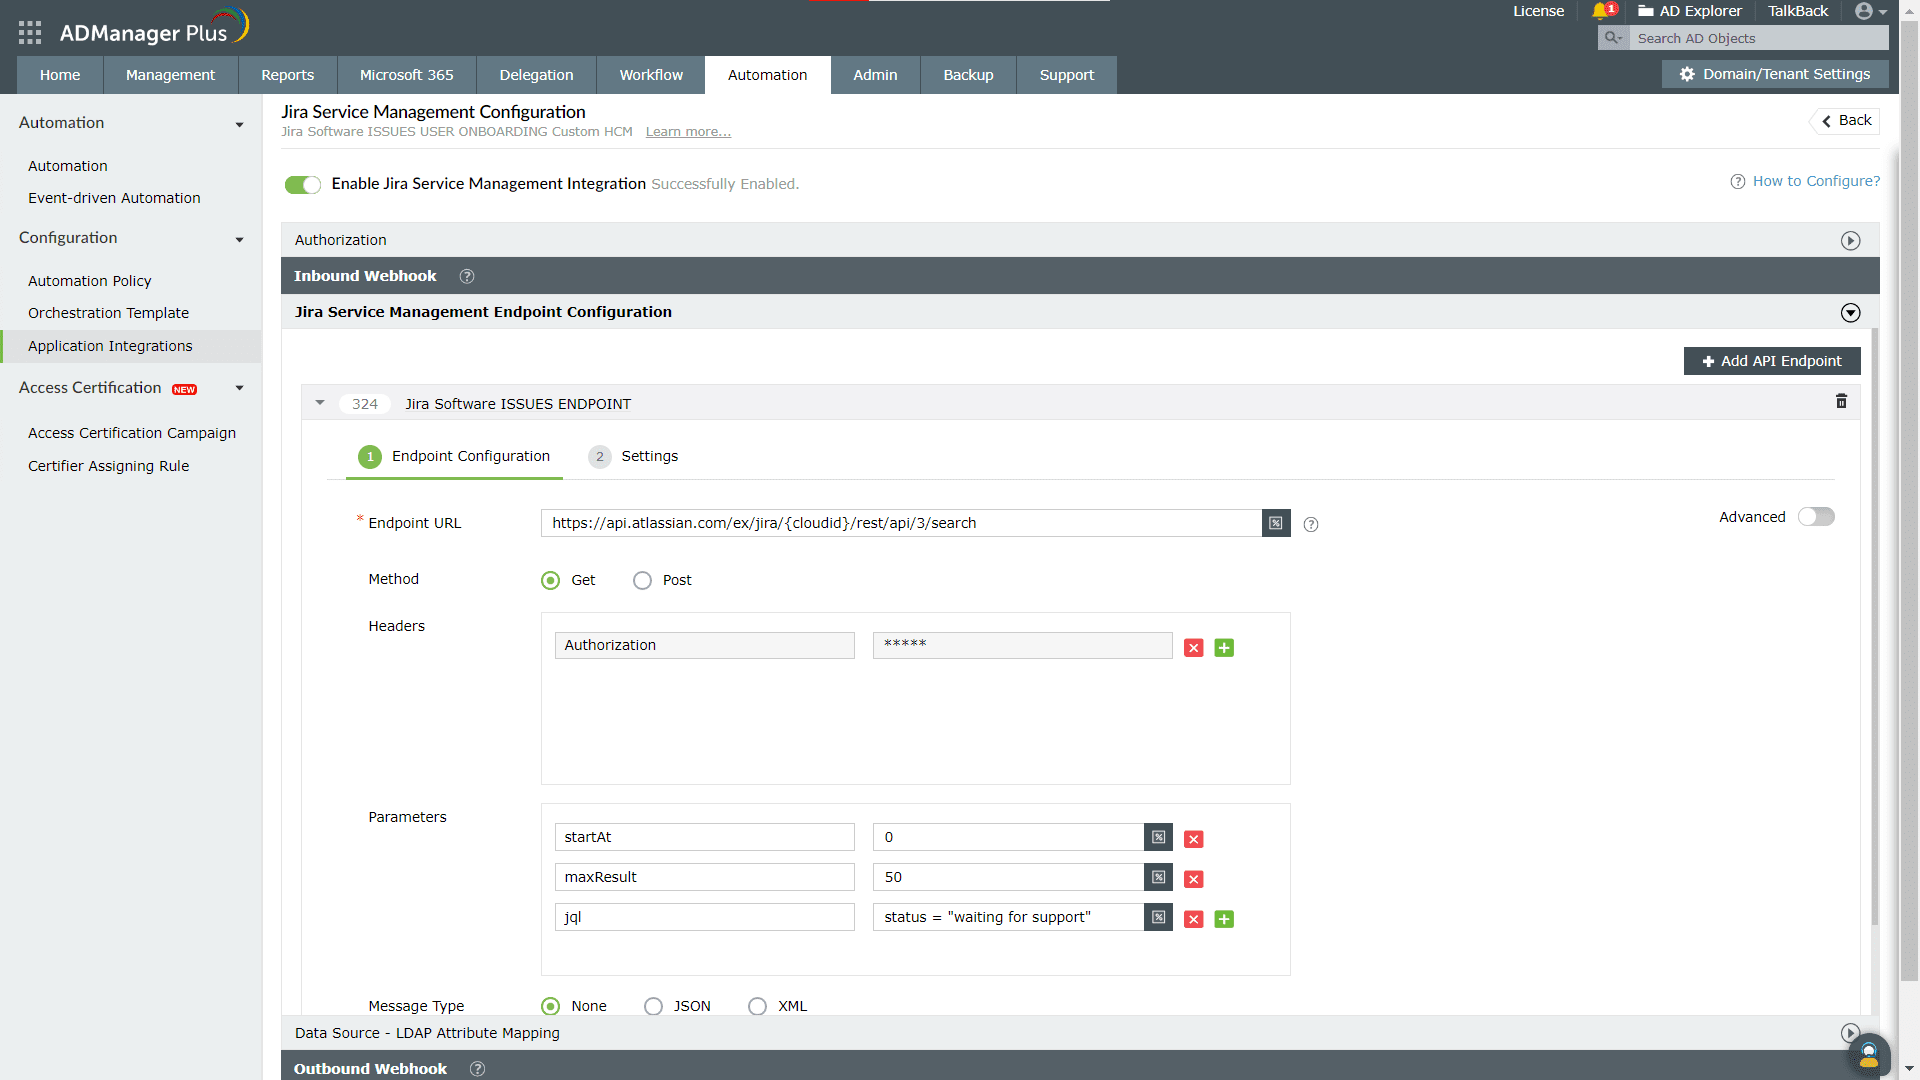Open macro picker for the jql parameter value

(x=1158, y=917)
